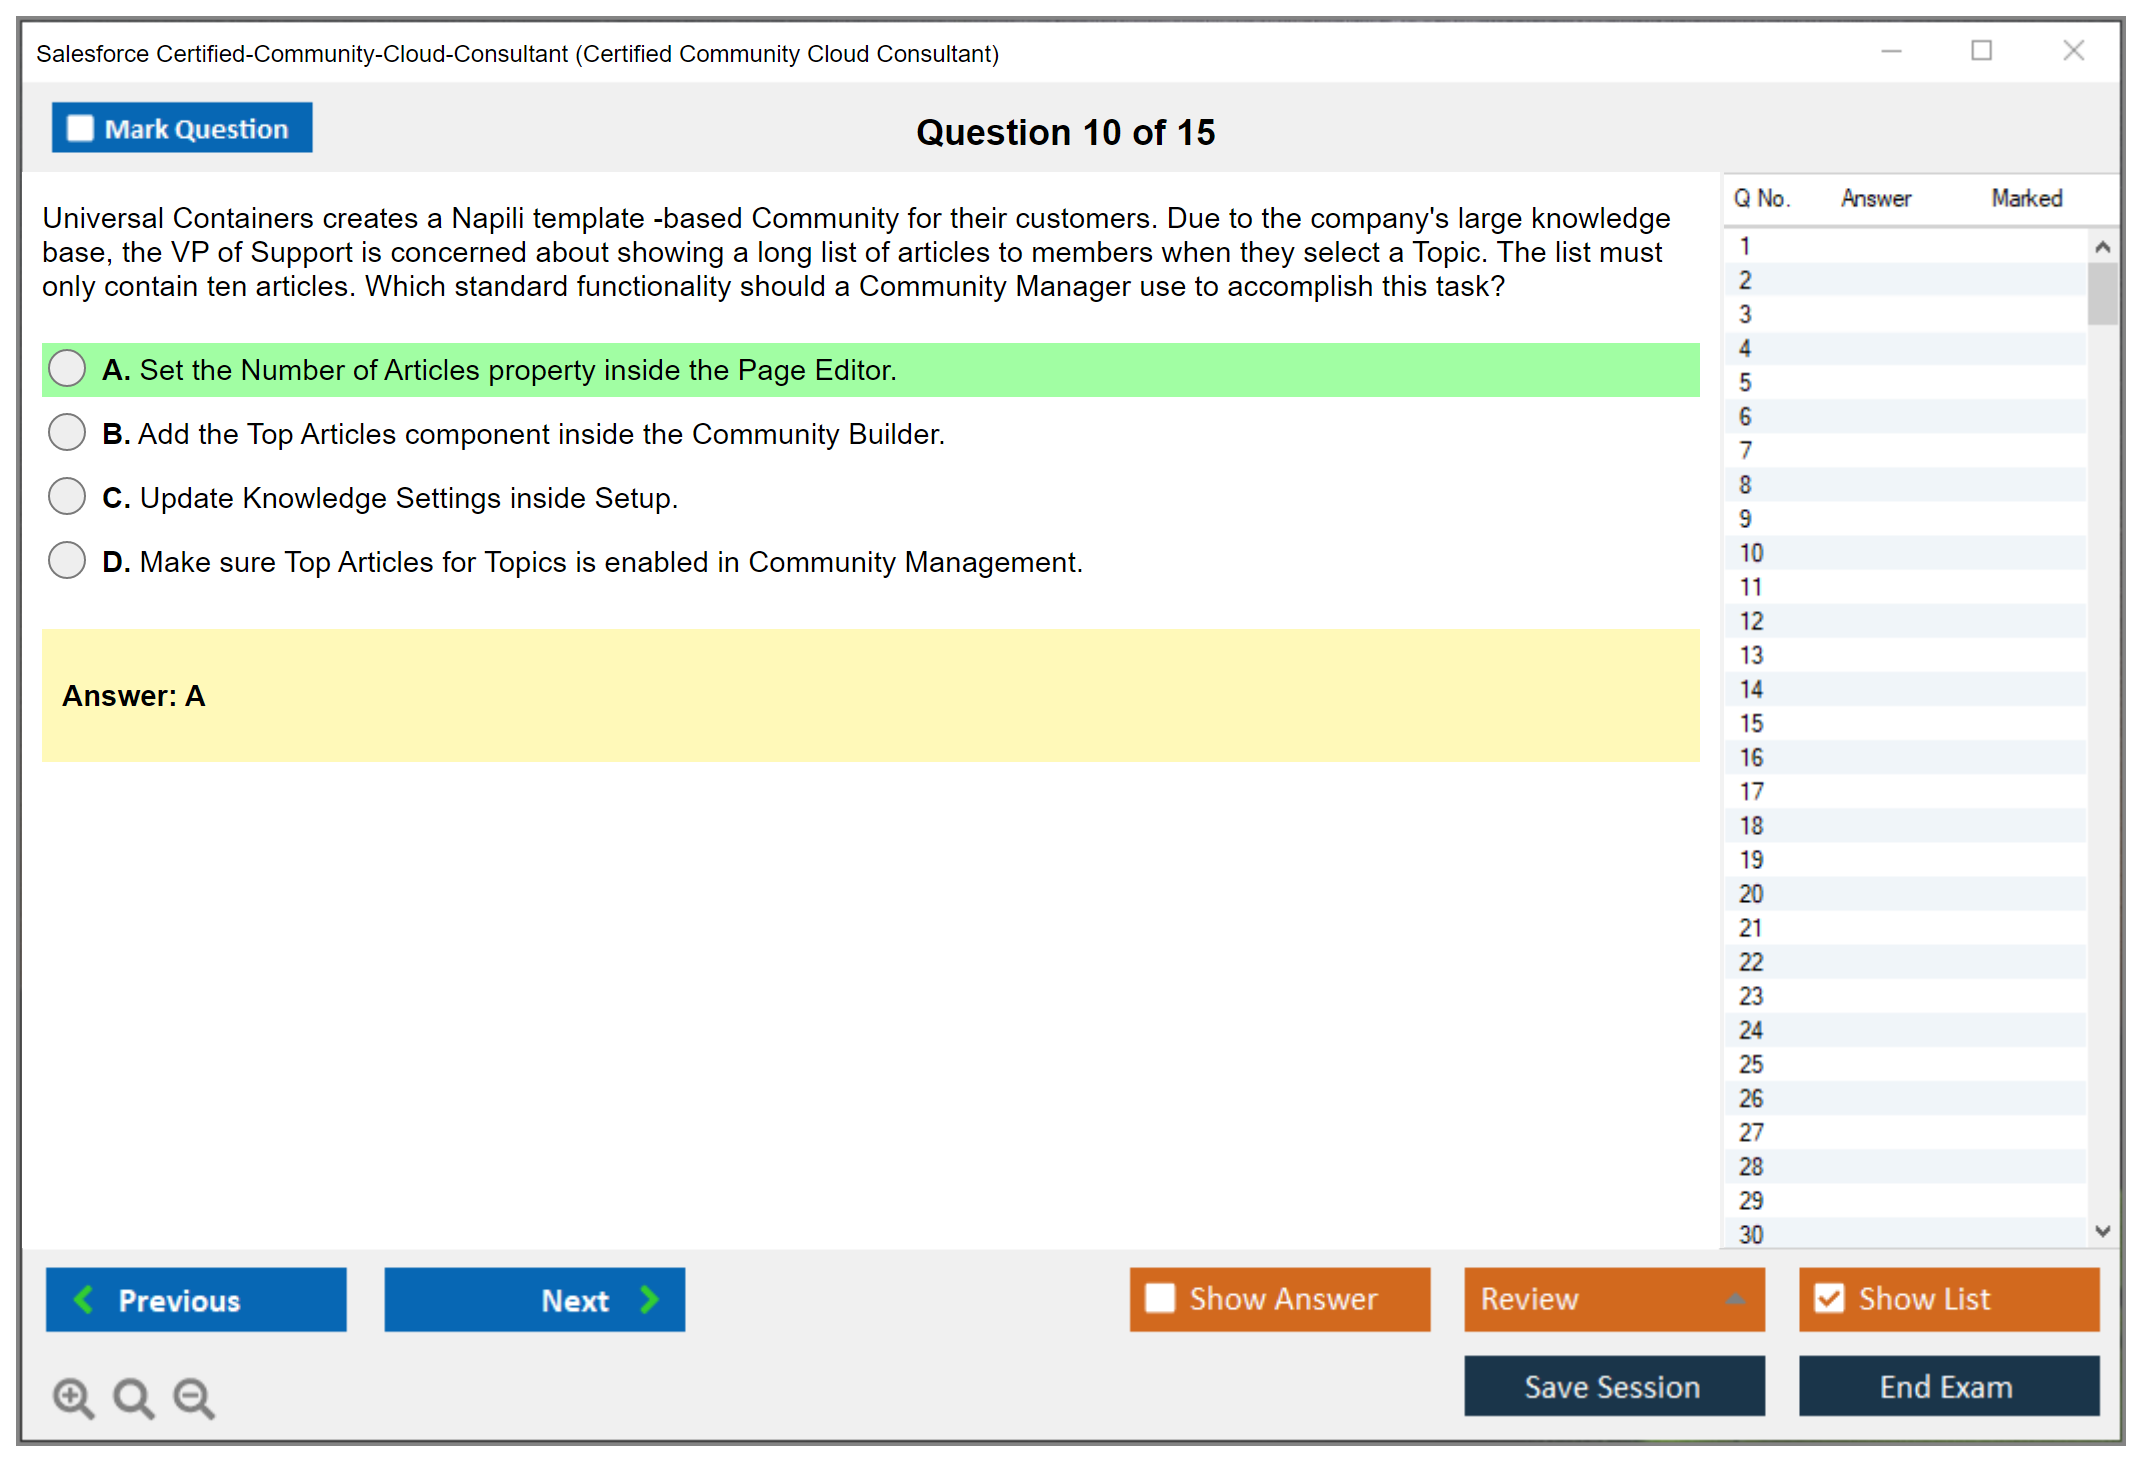
Task: Click the question list scrollbar thumb
Action: [2102, 293]
